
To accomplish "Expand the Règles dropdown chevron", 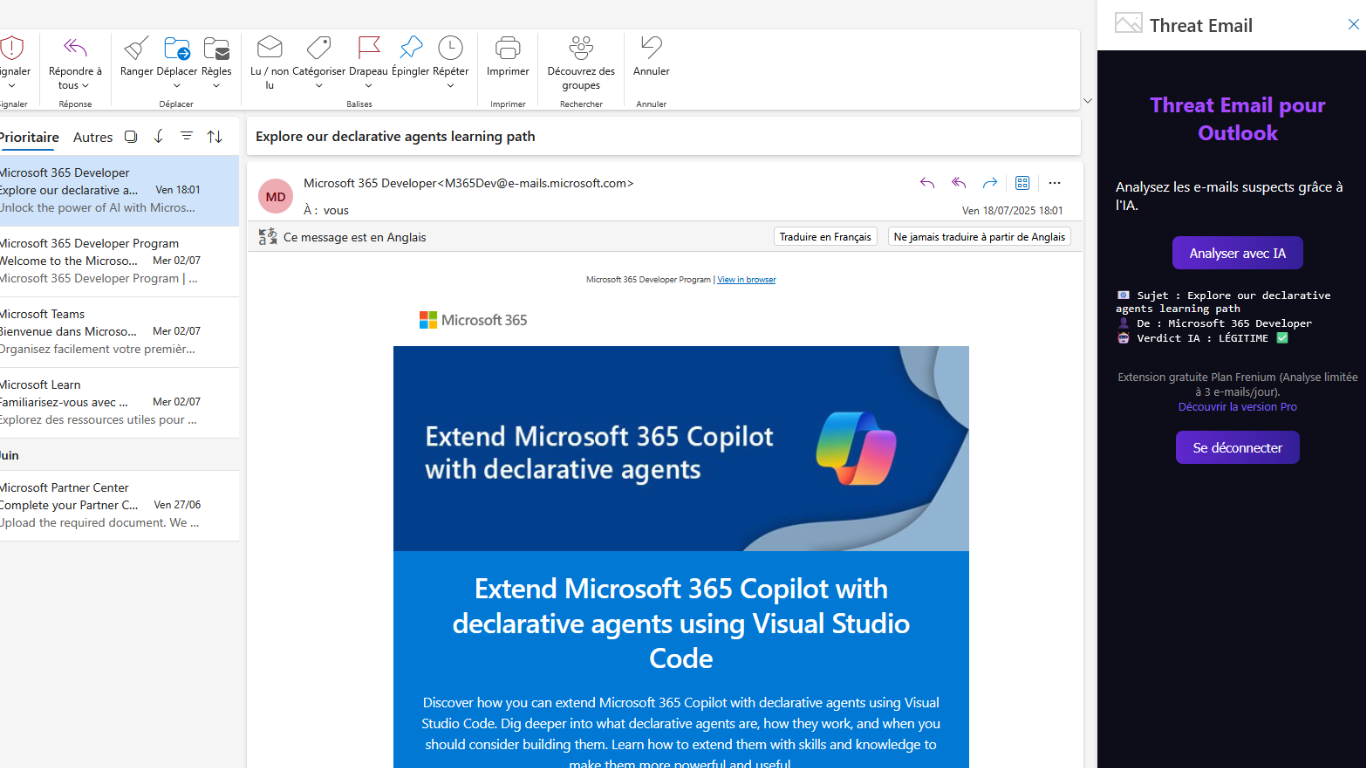I will pos(216,86).
